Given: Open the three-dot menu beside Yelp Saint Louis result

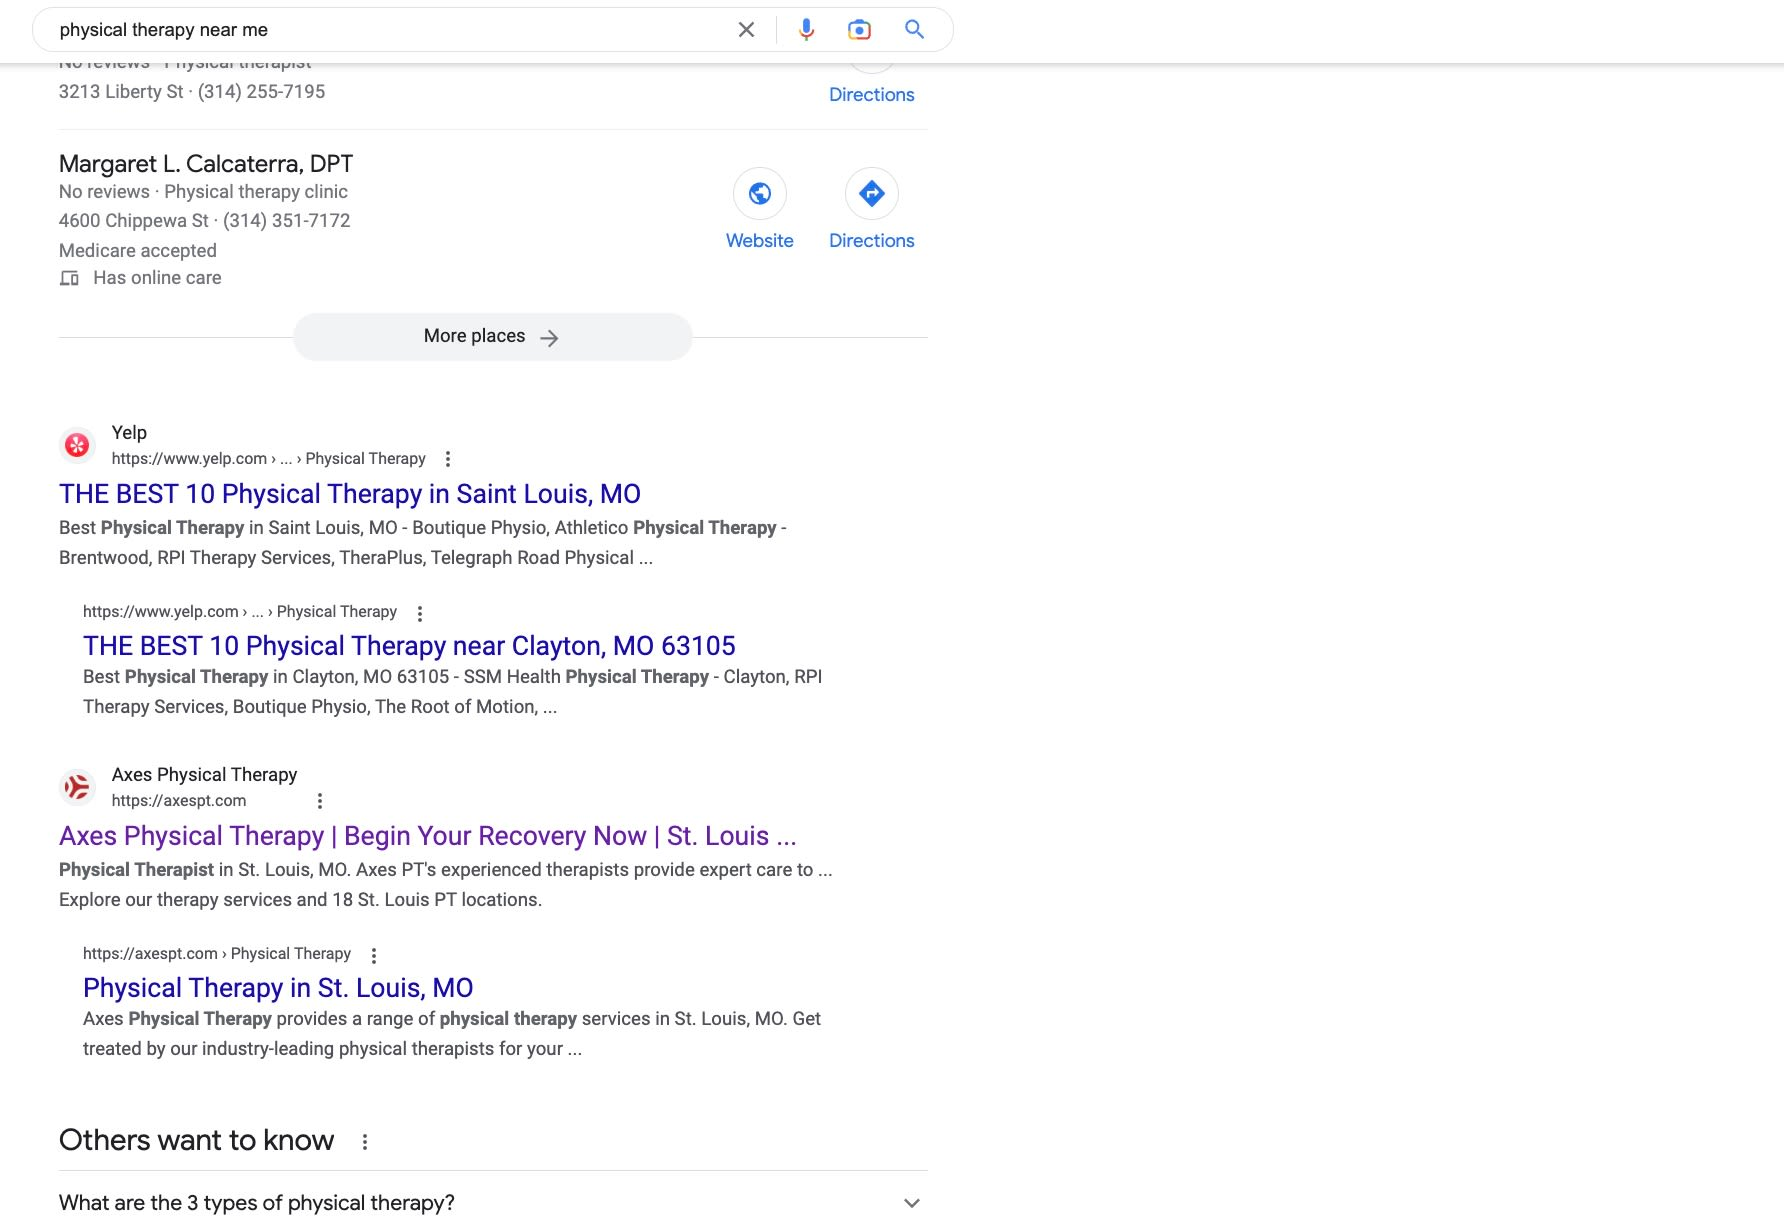Looking at the screenshot, I should click(x=448, y=459).
